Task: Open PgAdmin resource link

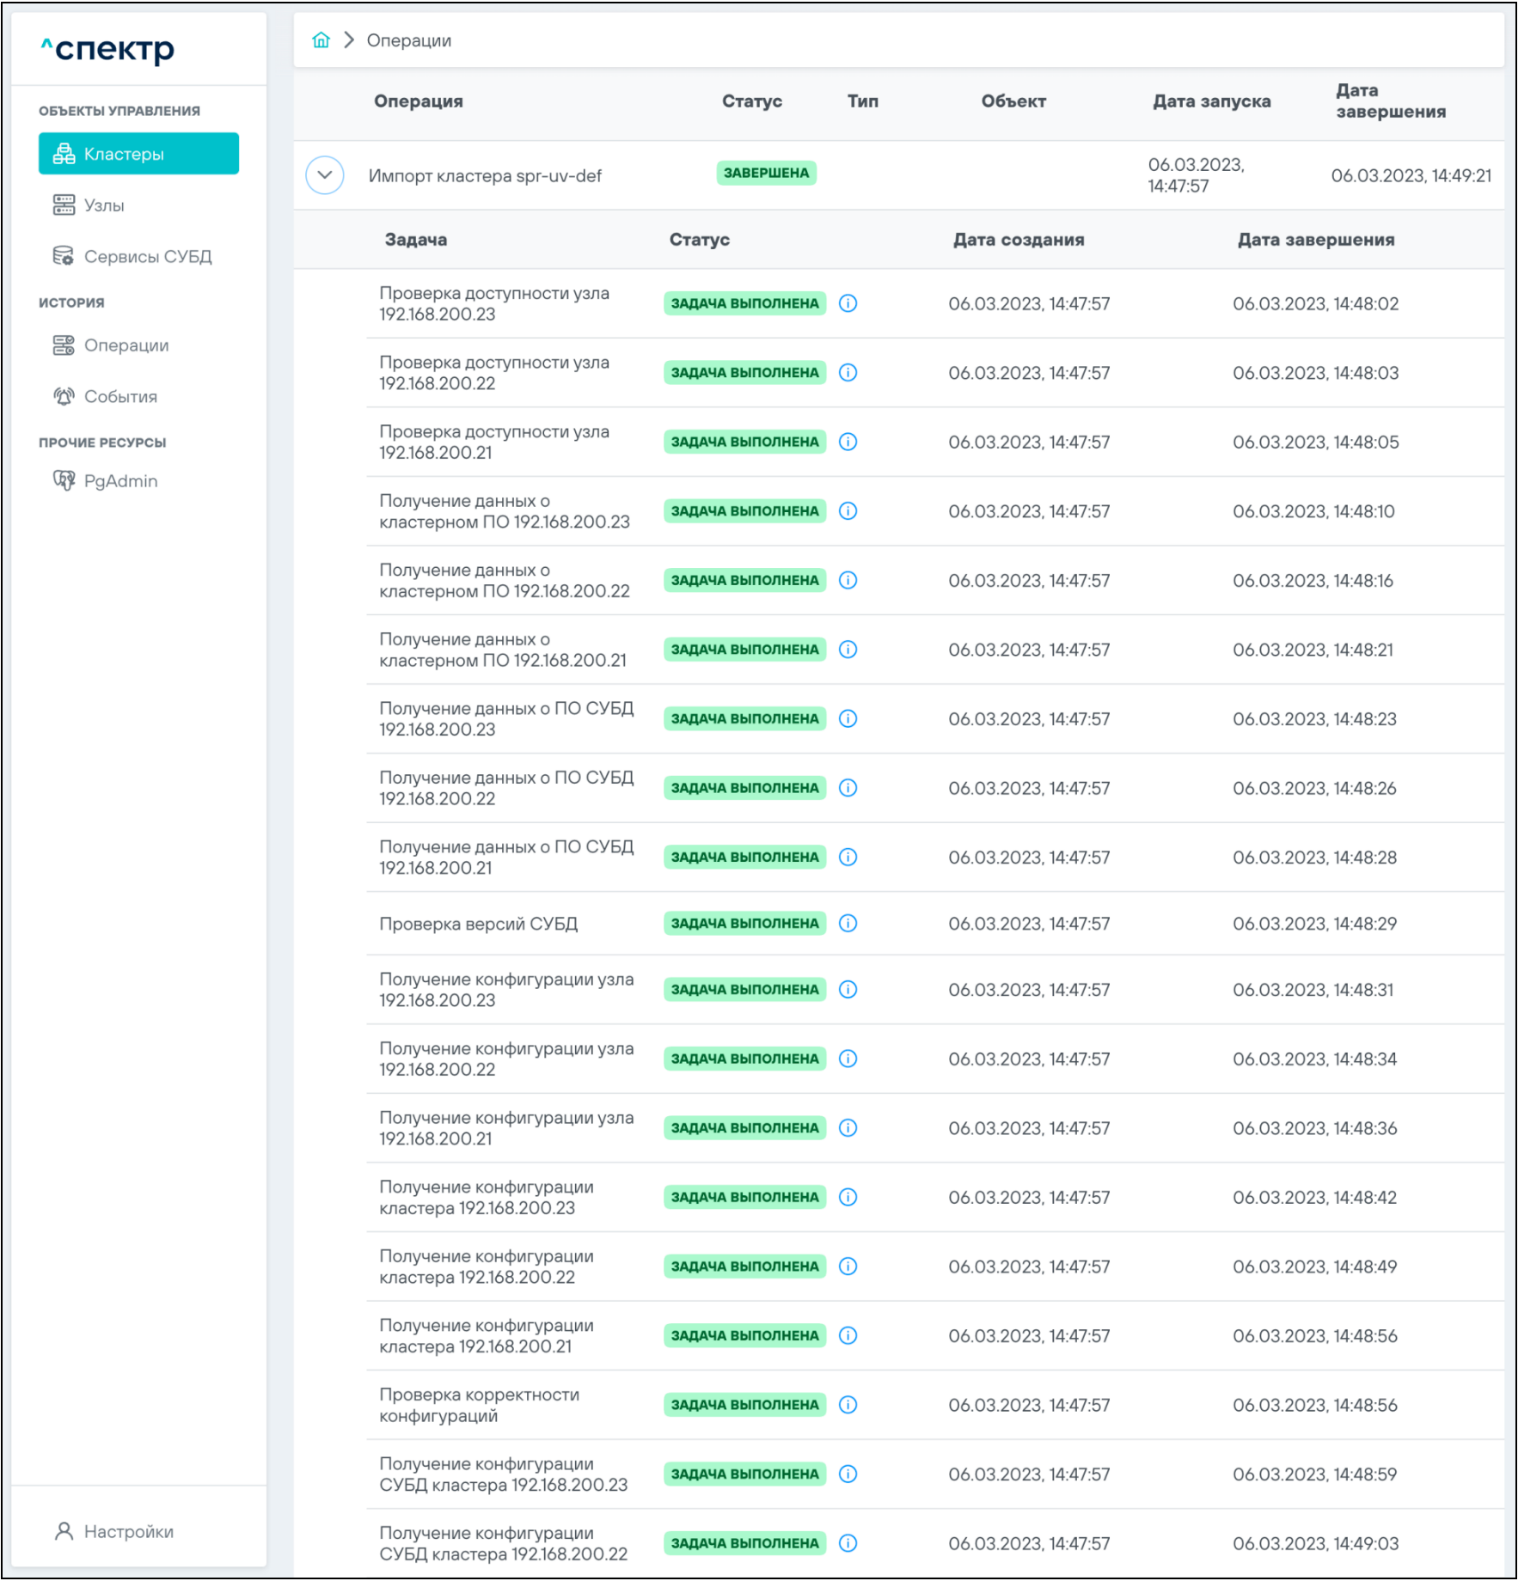Action: click(120, 481)
